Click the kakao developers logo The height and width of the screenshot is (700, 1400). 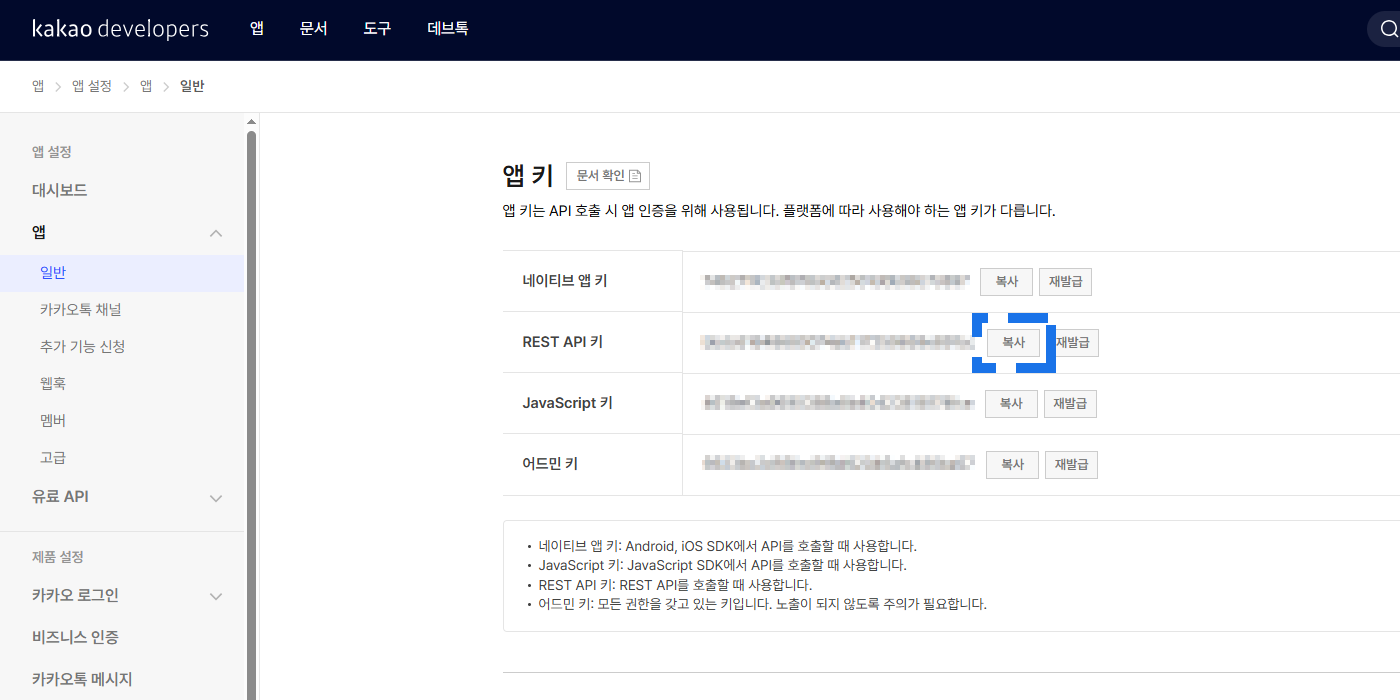coord(120,28)
